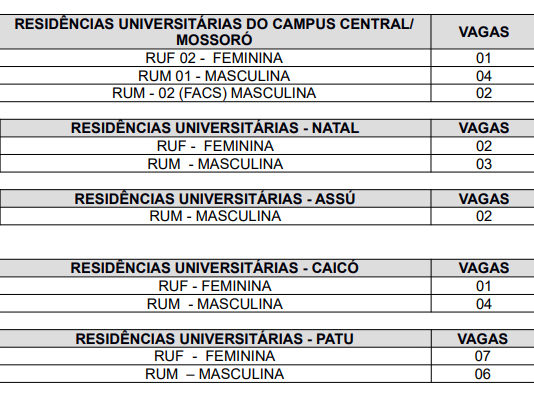Click VAGAS header in Caicó table
534x396 pixels.
point(484,268)
